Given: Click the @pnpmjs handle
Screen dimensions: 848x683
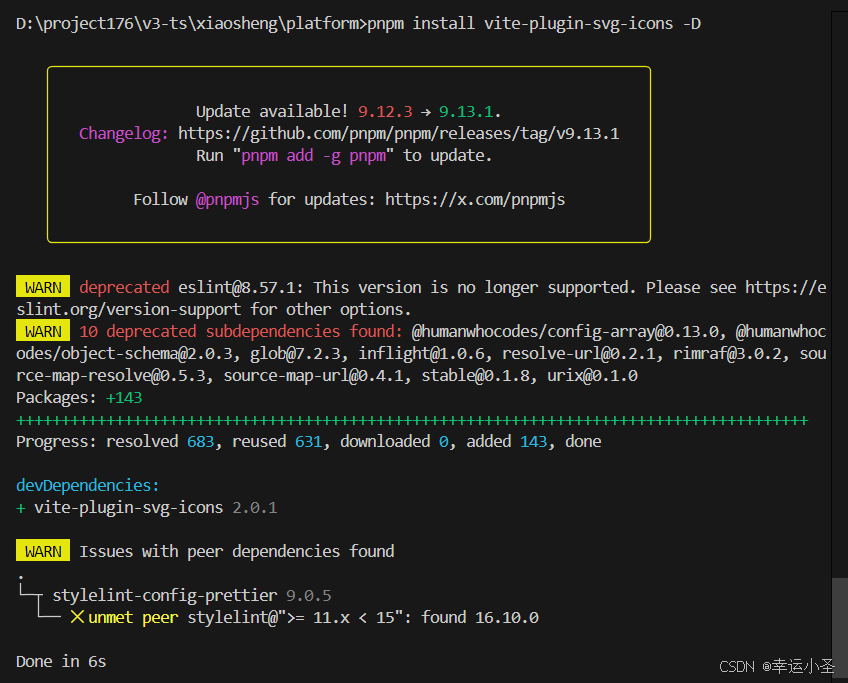Looking at the screenshot, I should pos(226,199).
